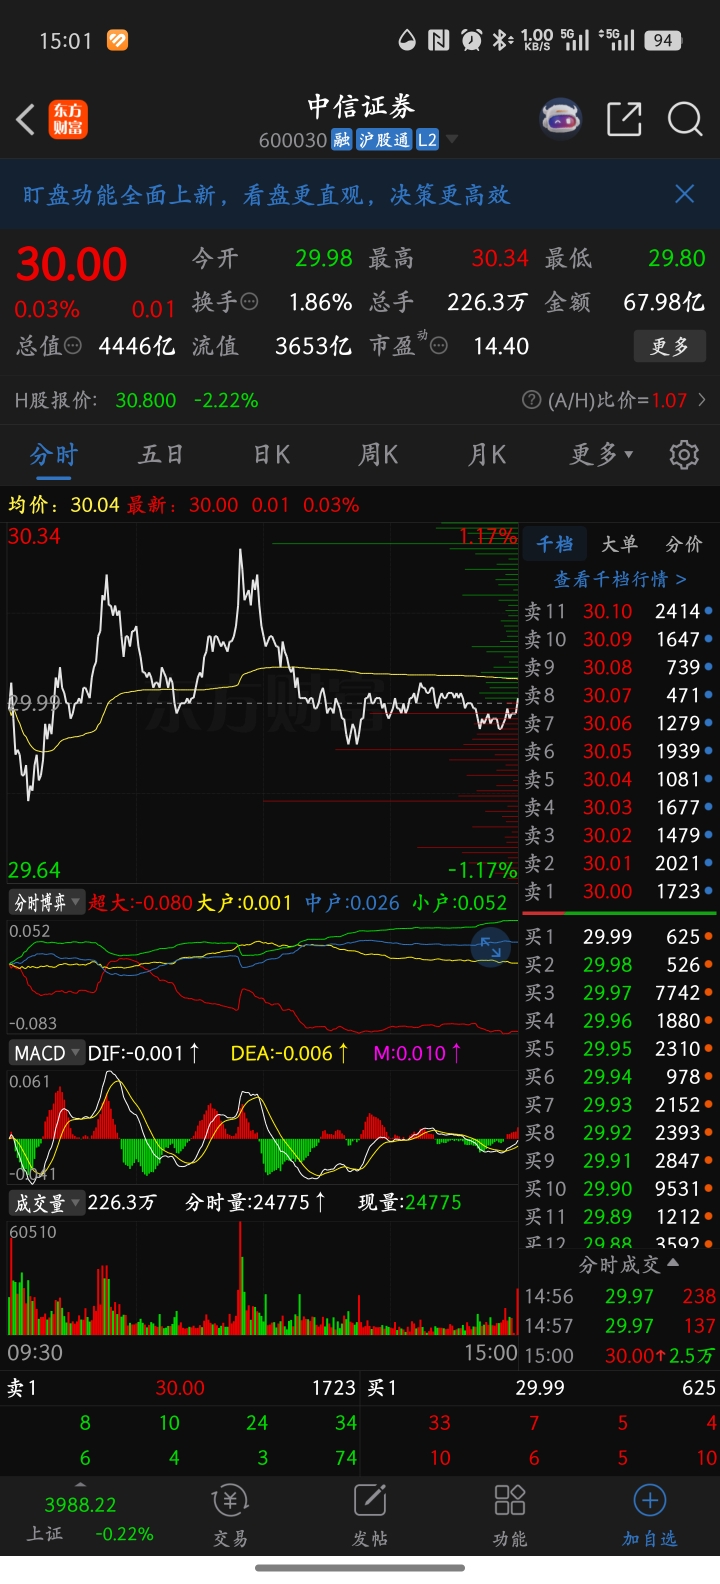Screen dimensions: 720x1584
Task: Open search with the magnifier icon
Action: point(685,119)
